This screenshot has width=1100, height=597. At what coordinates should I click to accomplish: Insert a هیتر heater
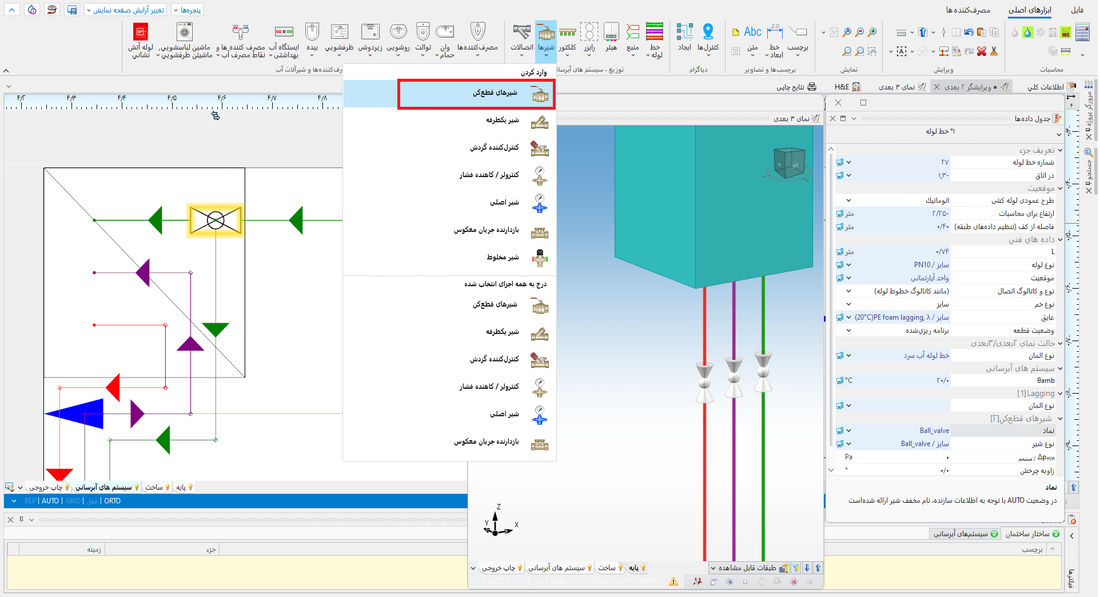(611, 38)
